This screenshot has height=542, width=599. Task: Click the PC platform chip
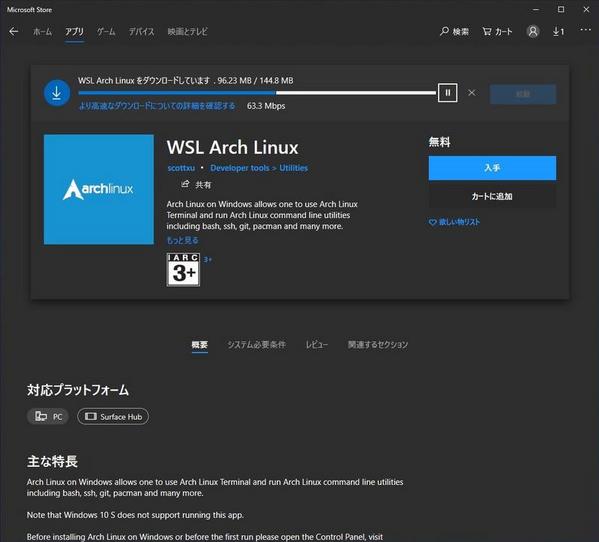48,416
